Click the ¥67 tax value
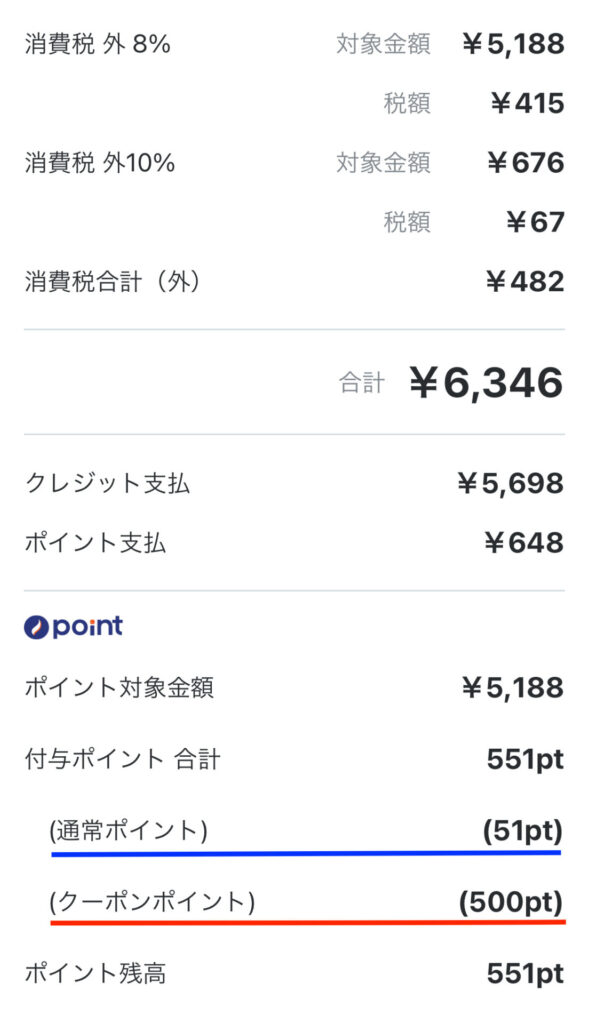589x1024 pixels. tap(535, 222)
